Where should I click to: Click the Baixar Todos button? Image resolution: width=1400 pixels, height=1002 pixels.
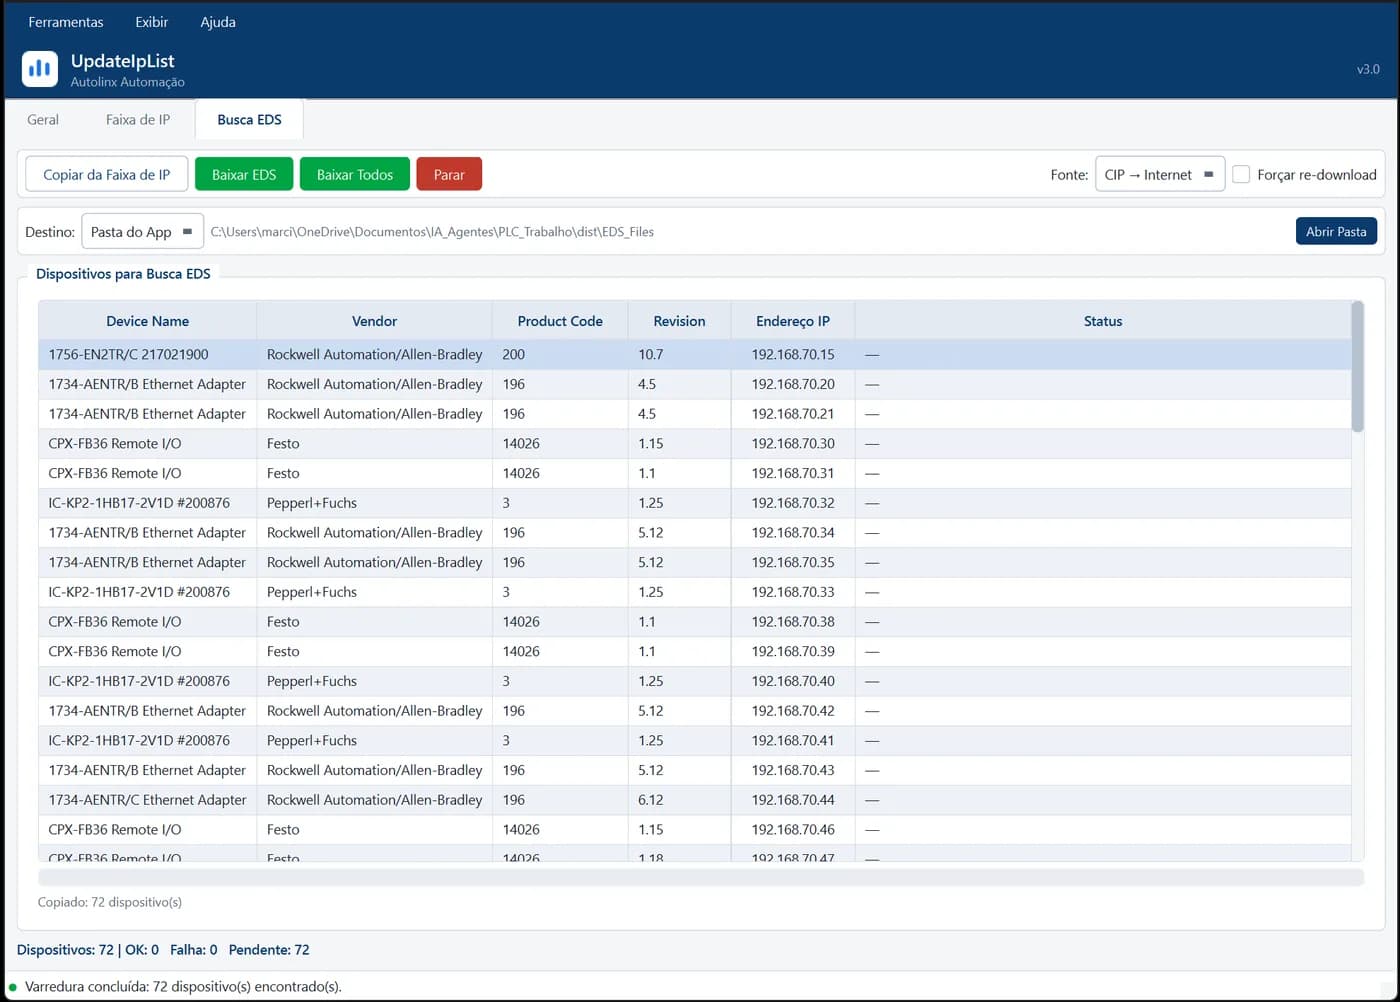[355, 174]
